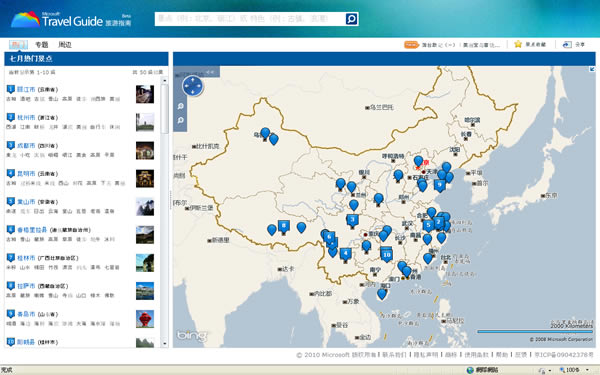The width and height of the screenshot is (600, 375).
Task: Open the 联系我们 footer link
Action: [394, 355]
